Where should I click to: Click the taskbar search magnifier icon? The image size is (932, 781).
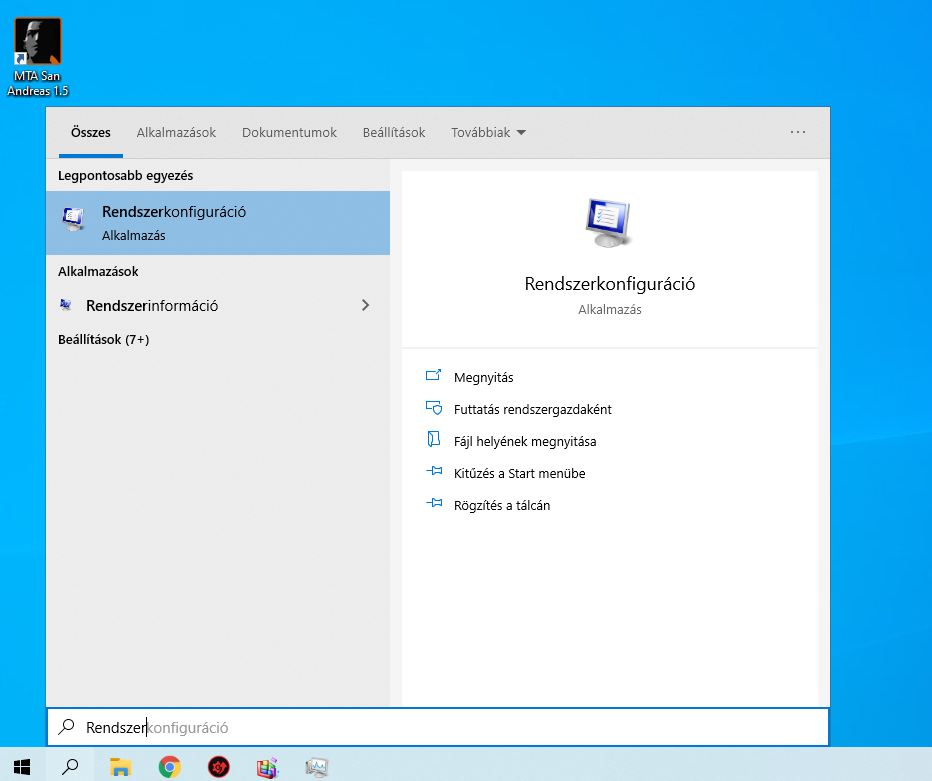coord(70,766)
